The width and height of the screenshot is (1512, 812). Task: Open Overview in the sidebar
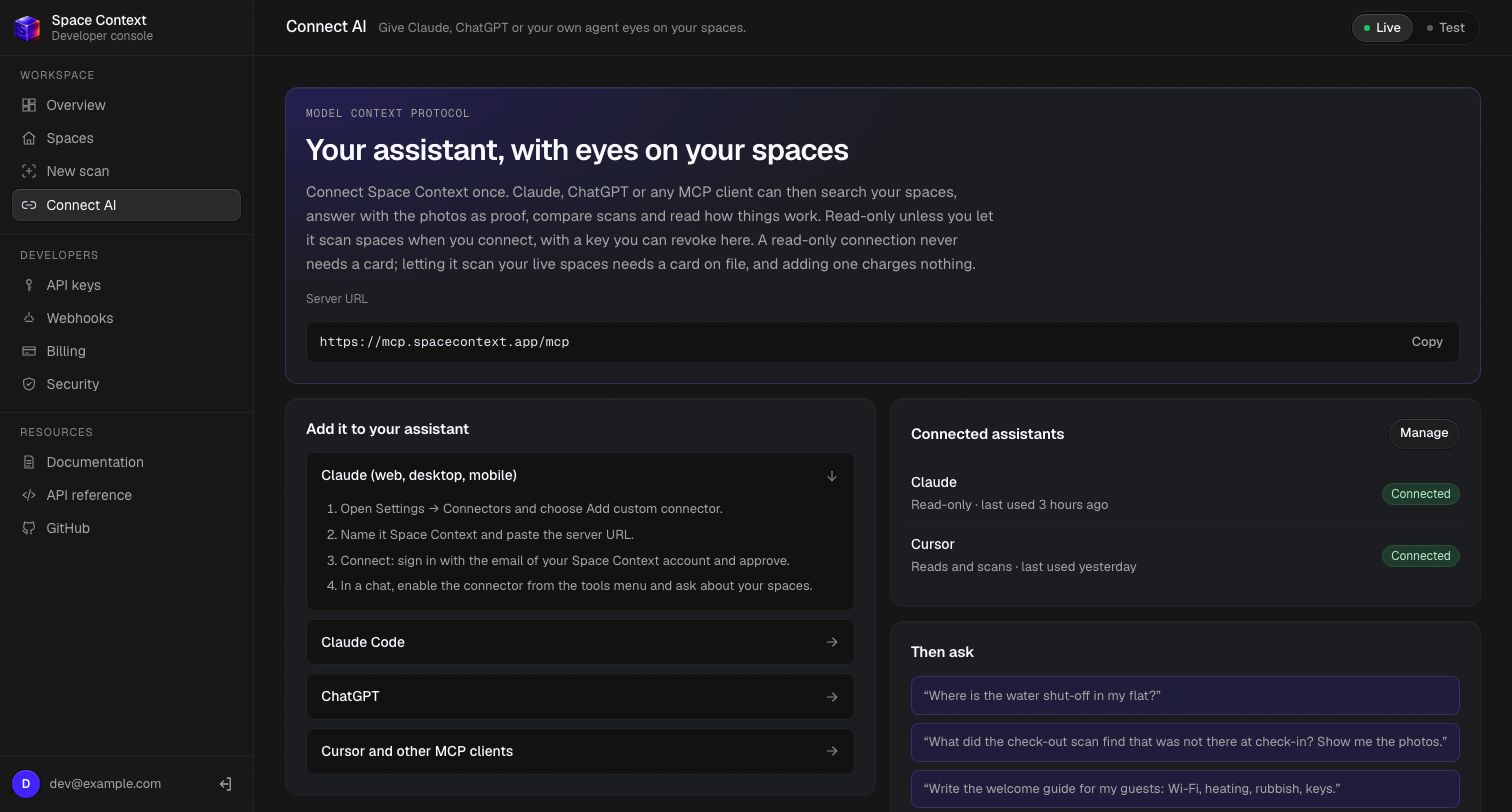[x=126, y=105]
